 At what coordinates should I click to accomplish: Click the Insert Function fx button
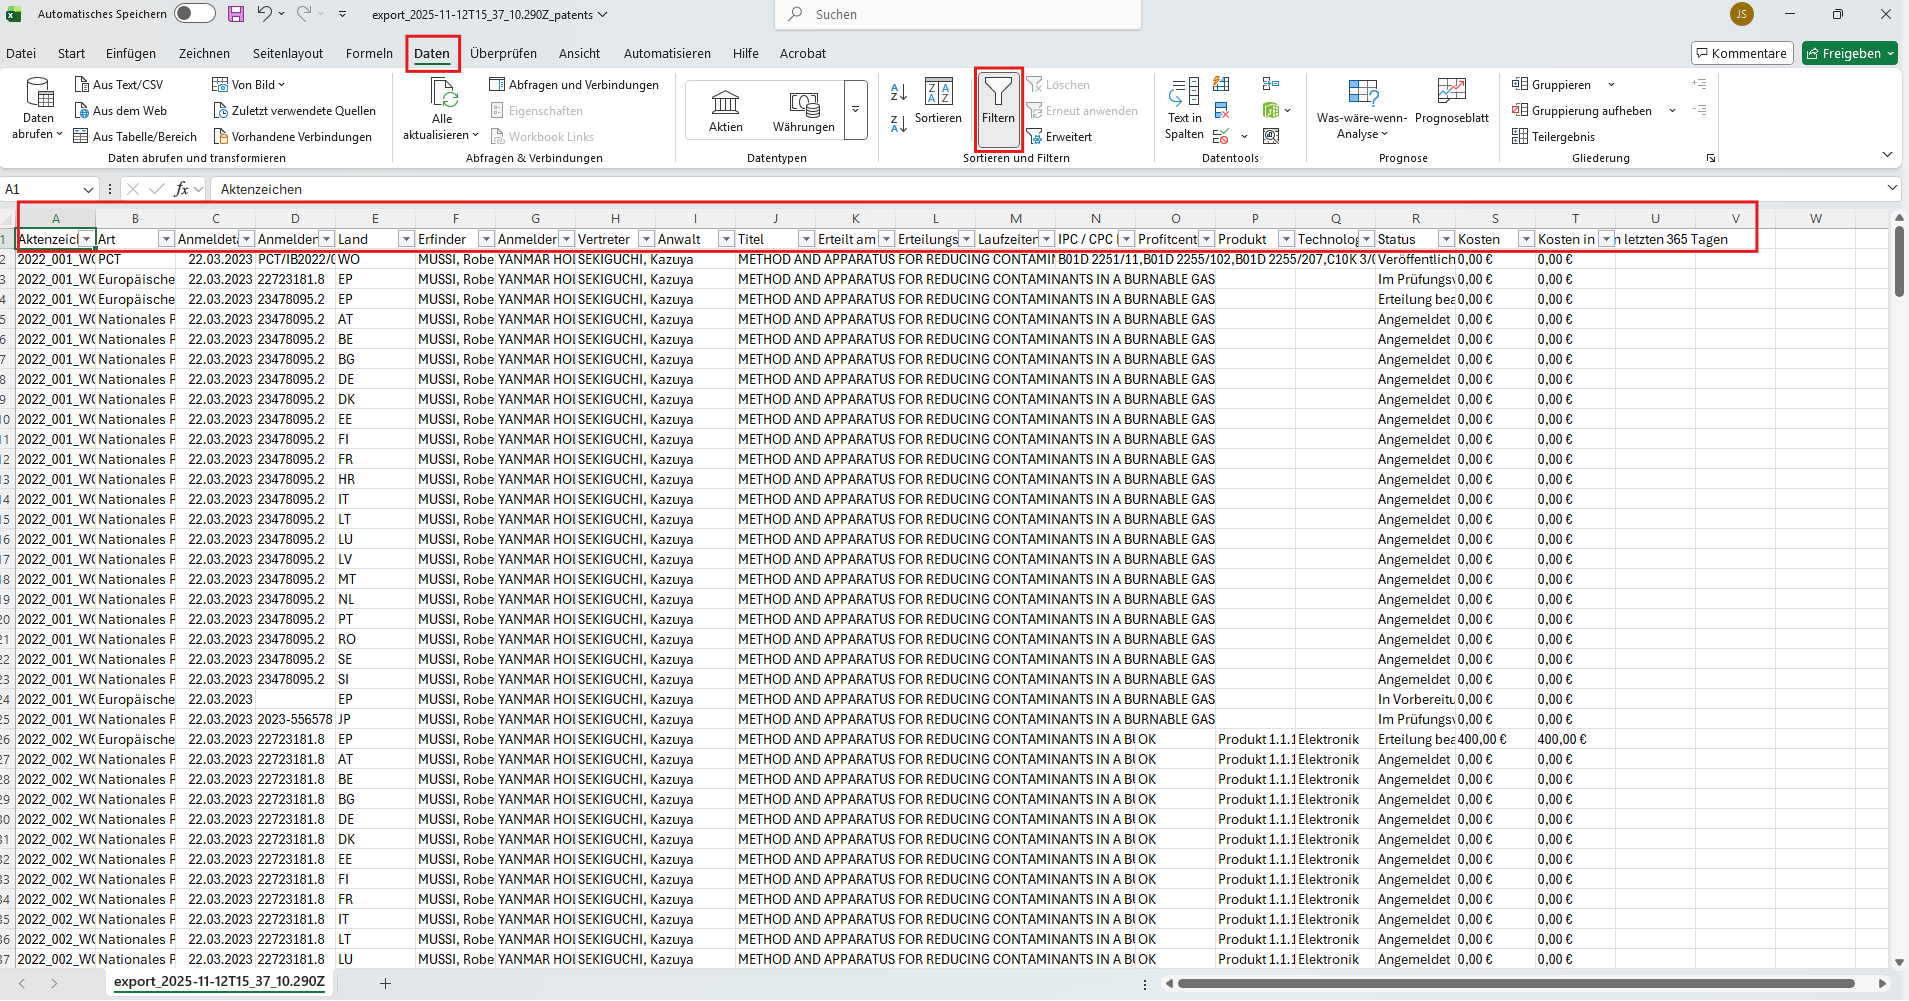point(181,189)
